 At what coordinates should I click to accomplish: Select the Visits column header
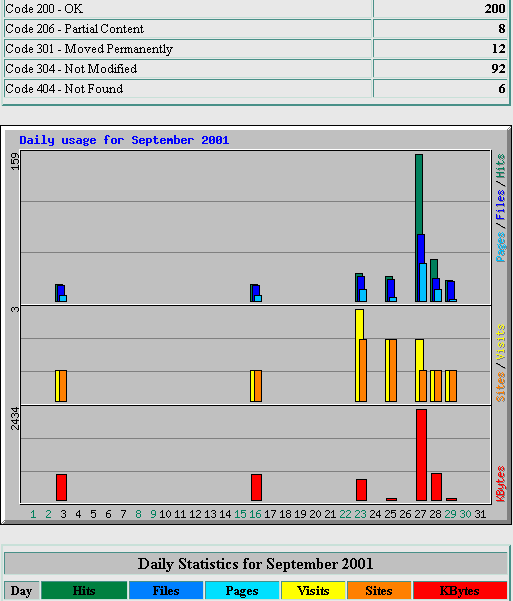[313, 591]
